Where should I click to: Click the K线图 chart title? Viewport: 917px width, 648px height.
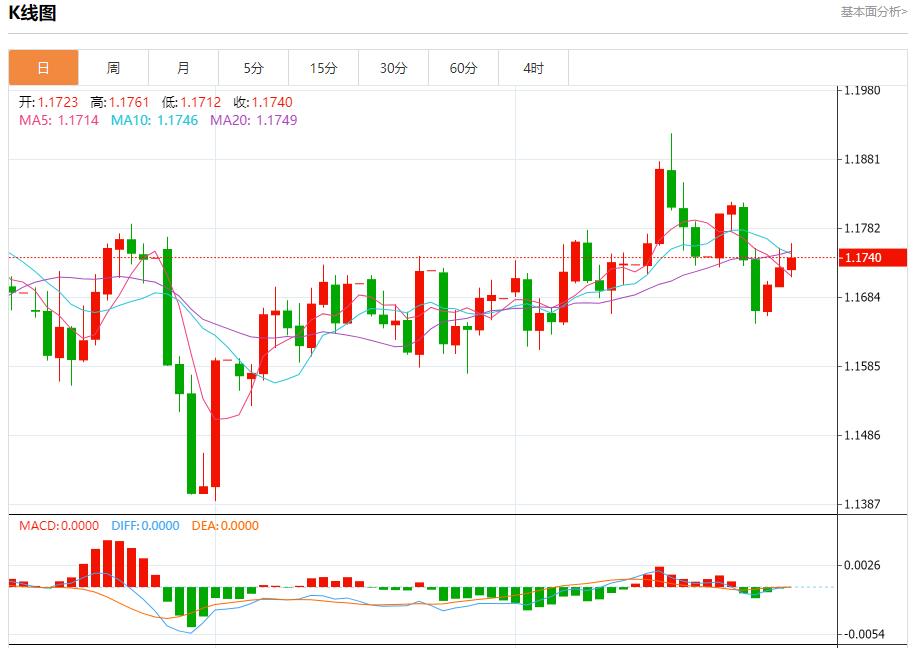32,13
